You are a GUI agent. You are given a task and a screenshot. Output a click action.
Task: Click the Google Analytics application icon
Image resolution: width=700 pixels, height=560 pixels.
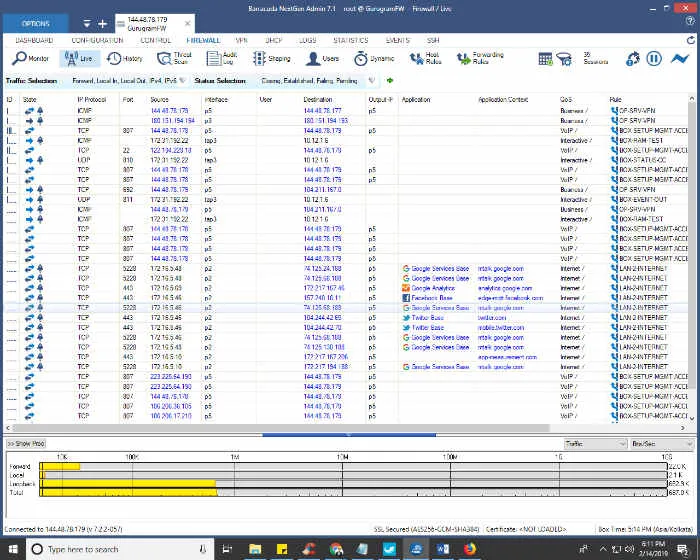coord(406,288)
